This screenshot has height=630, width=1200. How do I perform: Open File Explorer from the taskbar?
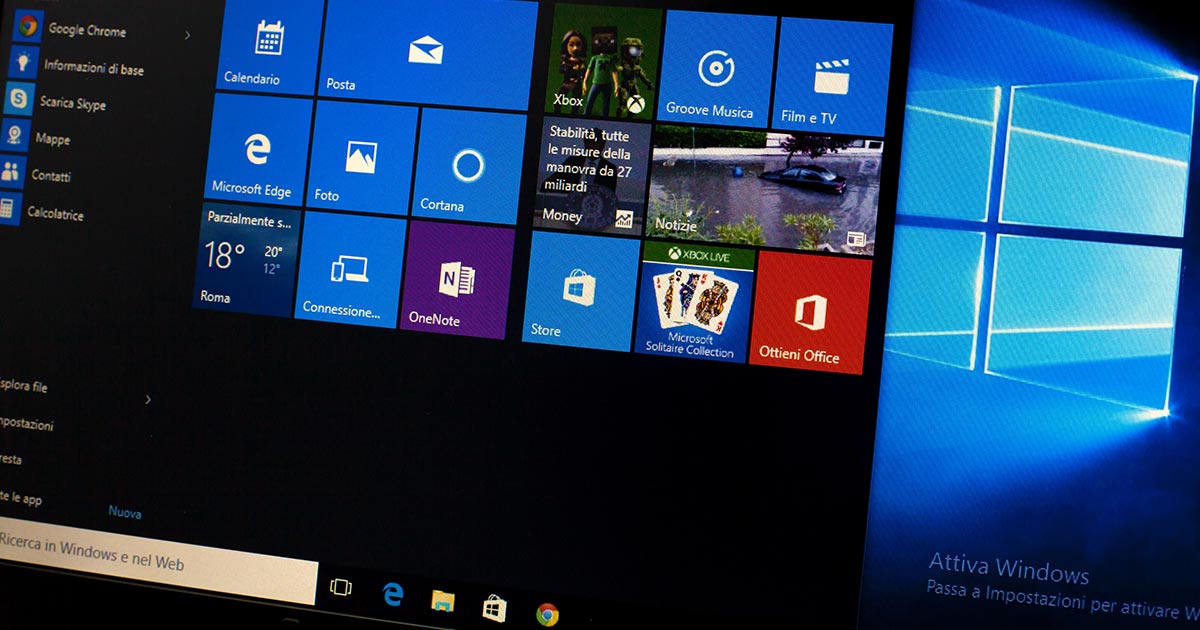tap(443, 601)
